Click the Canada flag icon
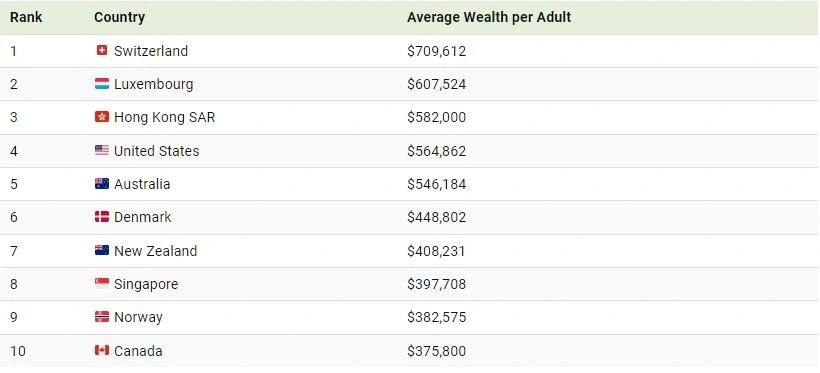 102,351
